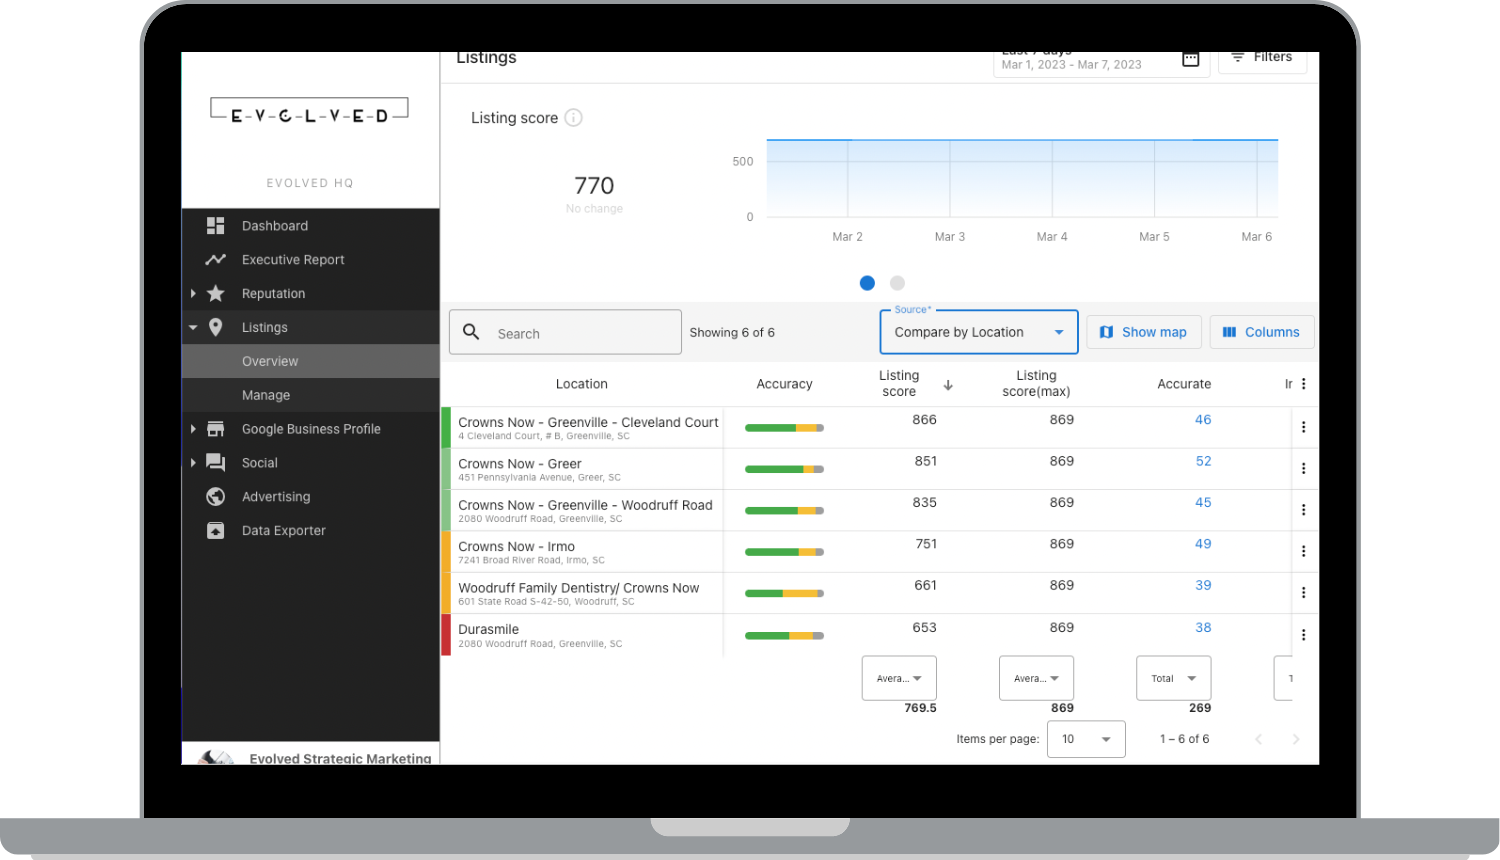This screenshot has width=1500, height=860.
Task: Select the Overview menu item
Action: (270, 361)
